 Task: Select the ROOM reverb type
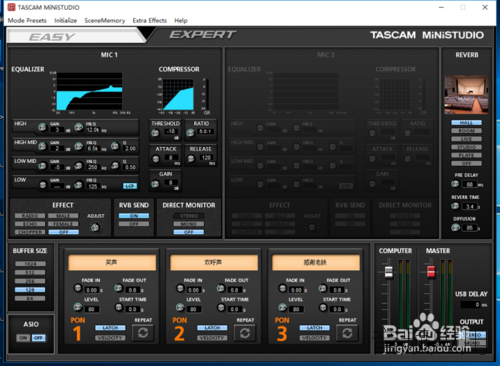(466, 131)
